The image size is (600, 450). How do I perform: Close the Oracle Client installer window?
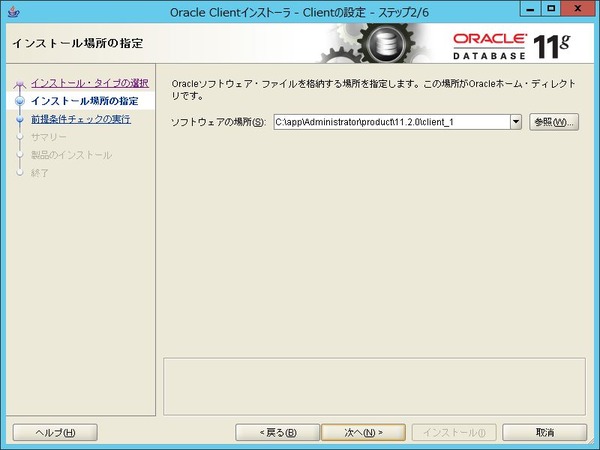(x=578, y=9)
